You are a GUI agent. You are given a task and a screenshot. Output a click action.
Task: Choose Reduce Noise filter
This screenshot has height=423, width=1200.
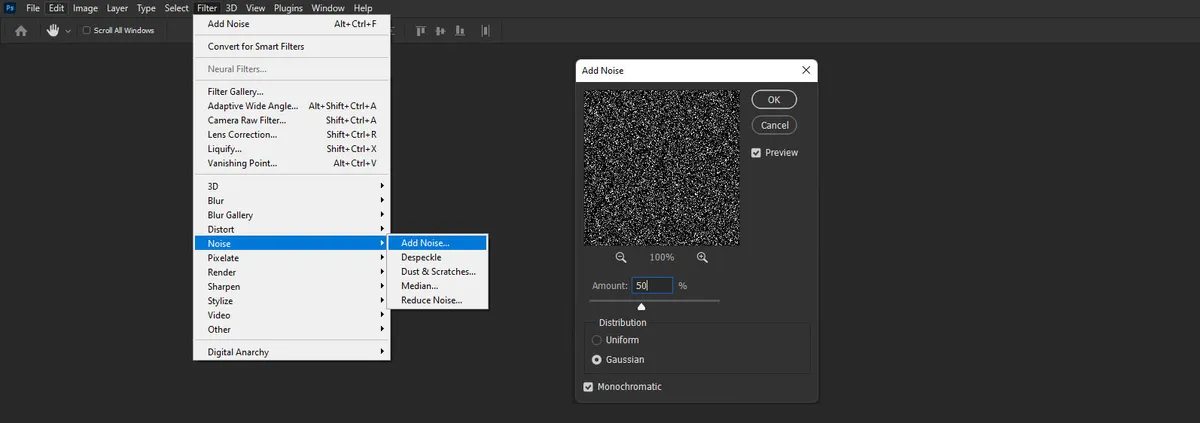[437, 300]
